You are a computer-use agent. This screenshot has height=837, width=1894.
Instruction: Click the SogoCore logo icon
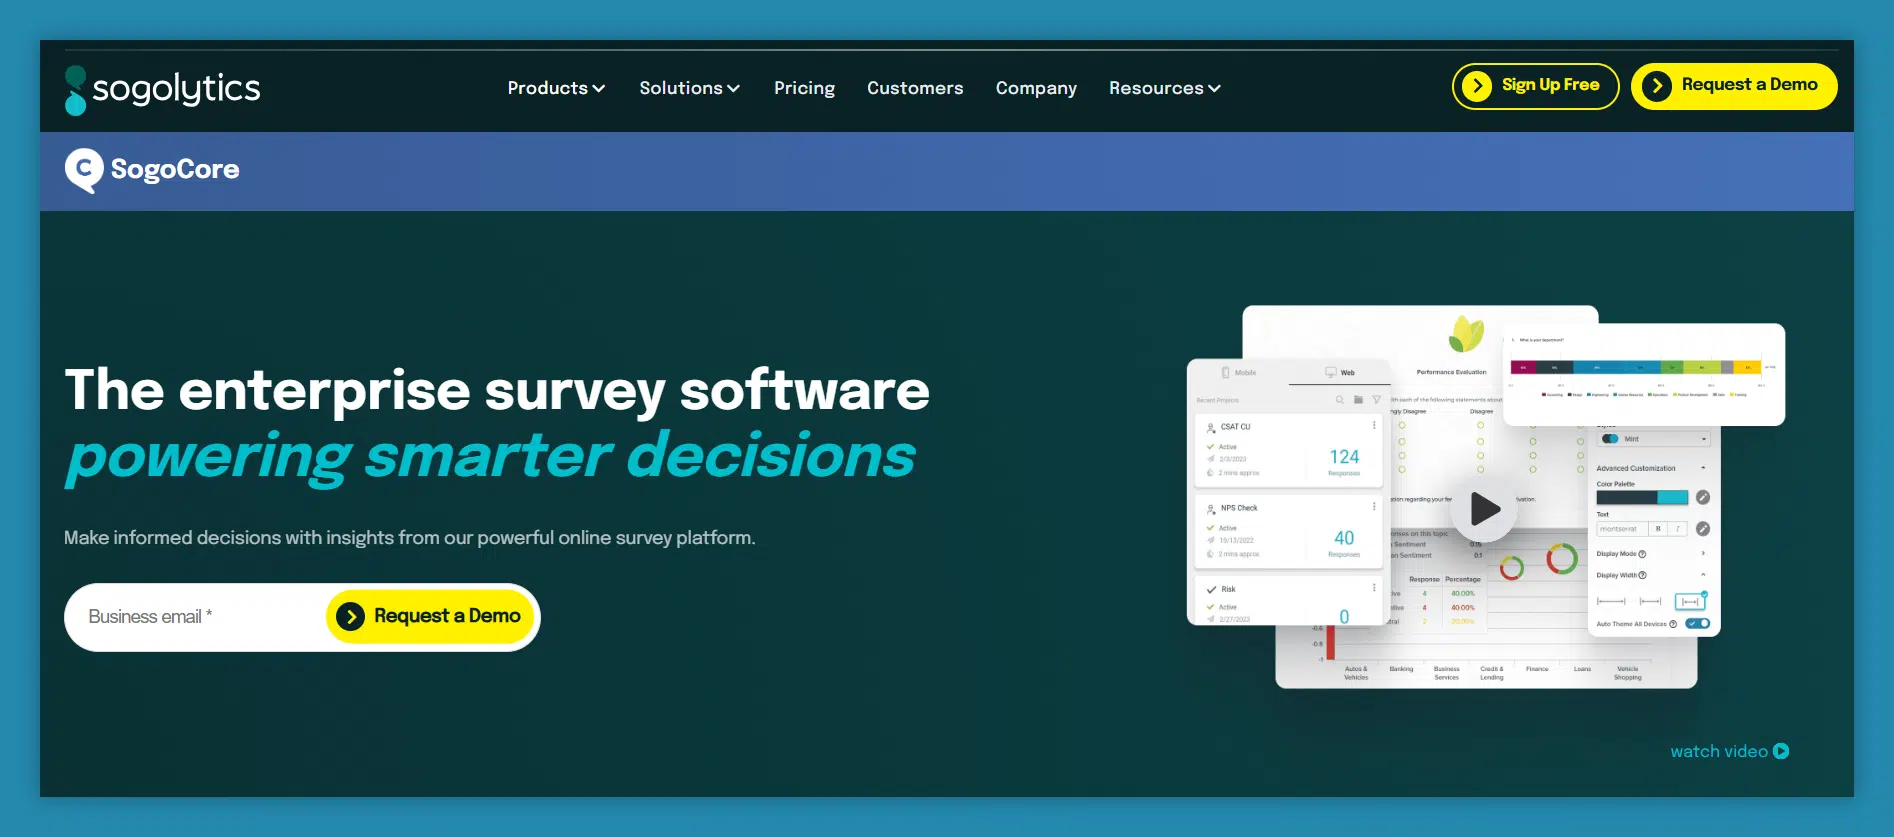coord(84,170)
